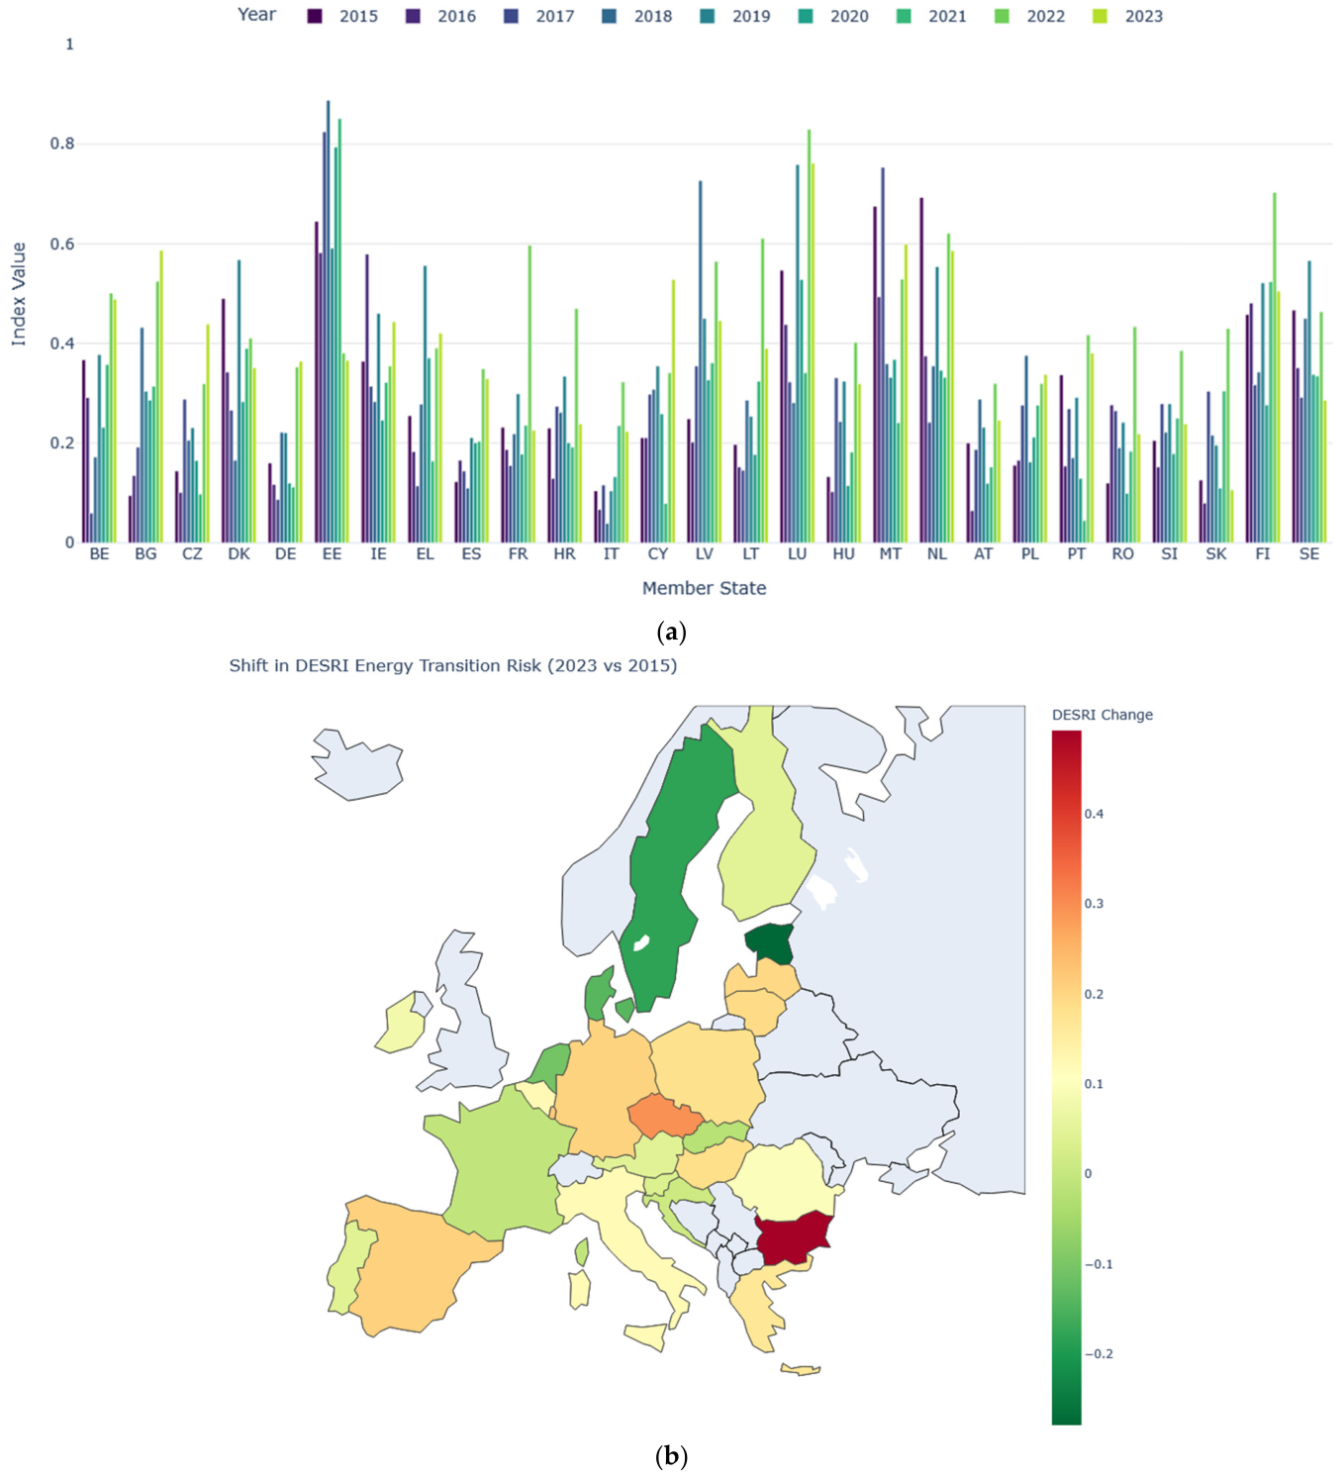
Task: Click the 'CY' x-axis label
Action: (657, 554)
